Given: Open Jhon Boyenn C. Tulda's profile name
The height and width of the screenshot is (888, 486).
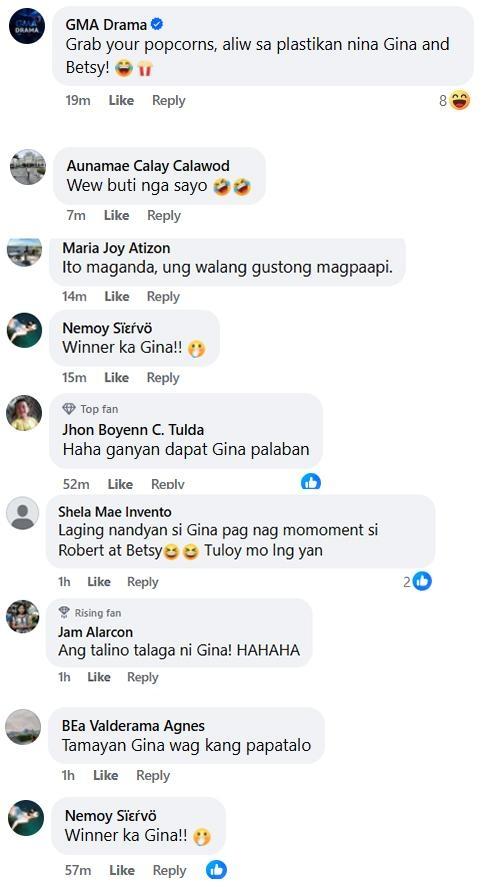Looking at the screenshot, I should coord(133,429).
